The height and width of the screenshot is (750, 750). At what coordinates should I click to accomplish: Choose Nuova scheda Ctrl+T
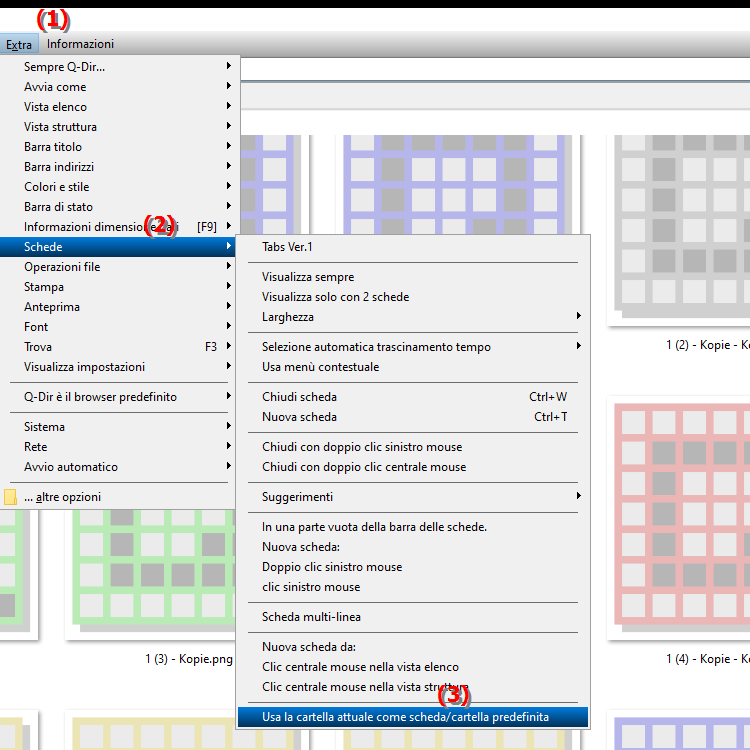pyautogui.click(x=413, y=417)
